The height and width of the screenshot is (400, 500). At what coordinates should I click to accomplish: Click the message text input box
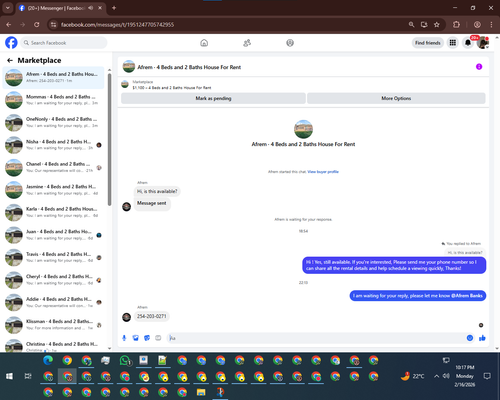(317, 338)
